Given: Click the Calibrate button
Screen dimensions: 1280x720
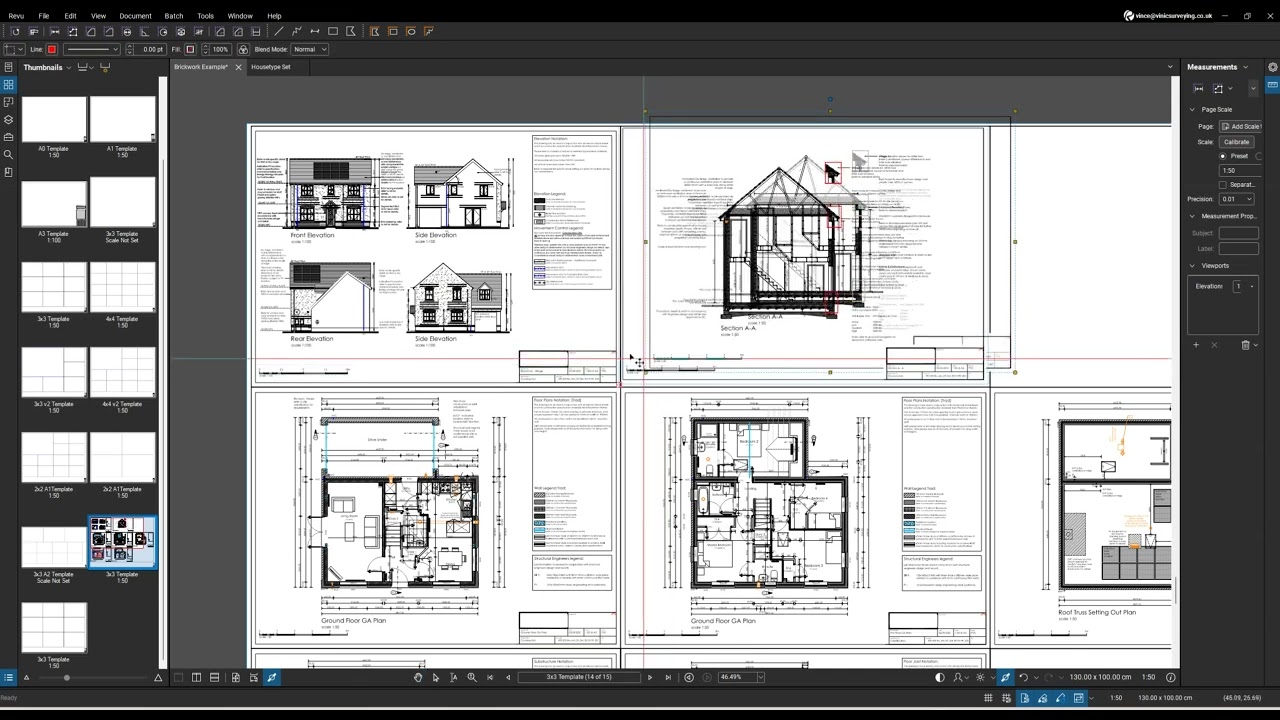Looking at the screenshot, I should click(1236, 142).
